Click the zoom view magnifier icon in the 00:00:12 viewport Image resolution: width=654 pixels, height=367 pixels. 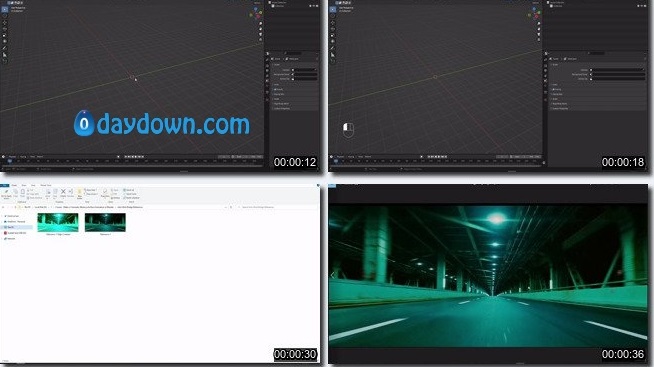tap(261, 24)
